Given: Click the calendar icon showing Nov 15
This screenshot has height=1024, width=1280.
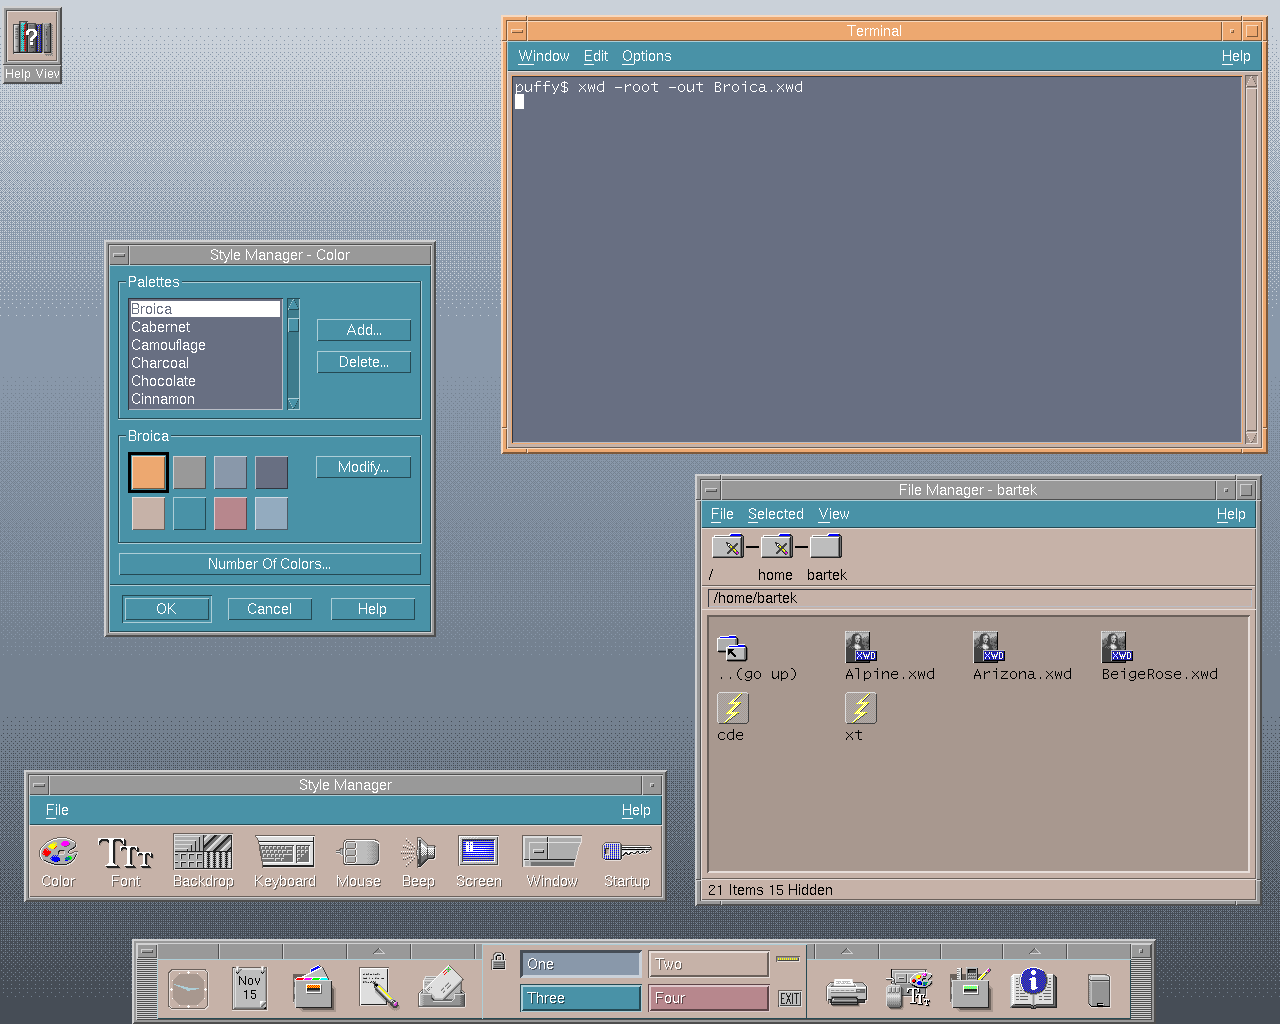Looking at the screenshot, I should pos(249,988).
